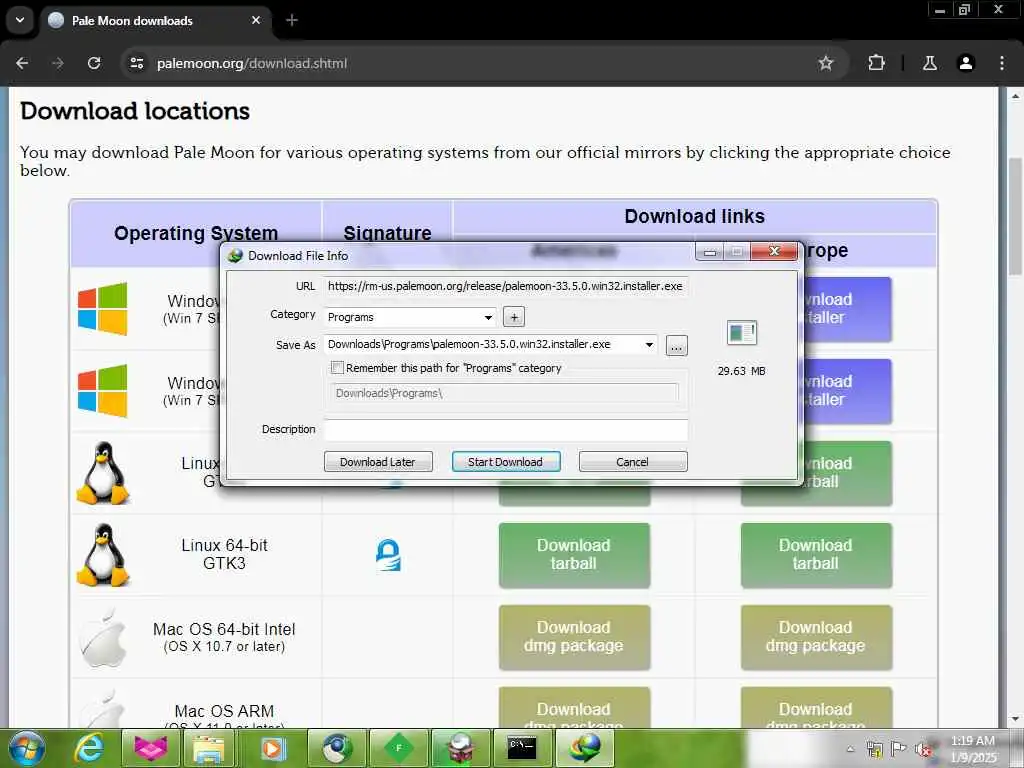Open the pink cat app on taskbar
This screenshot has height=768, width=1024.
(x=151, y=748)
